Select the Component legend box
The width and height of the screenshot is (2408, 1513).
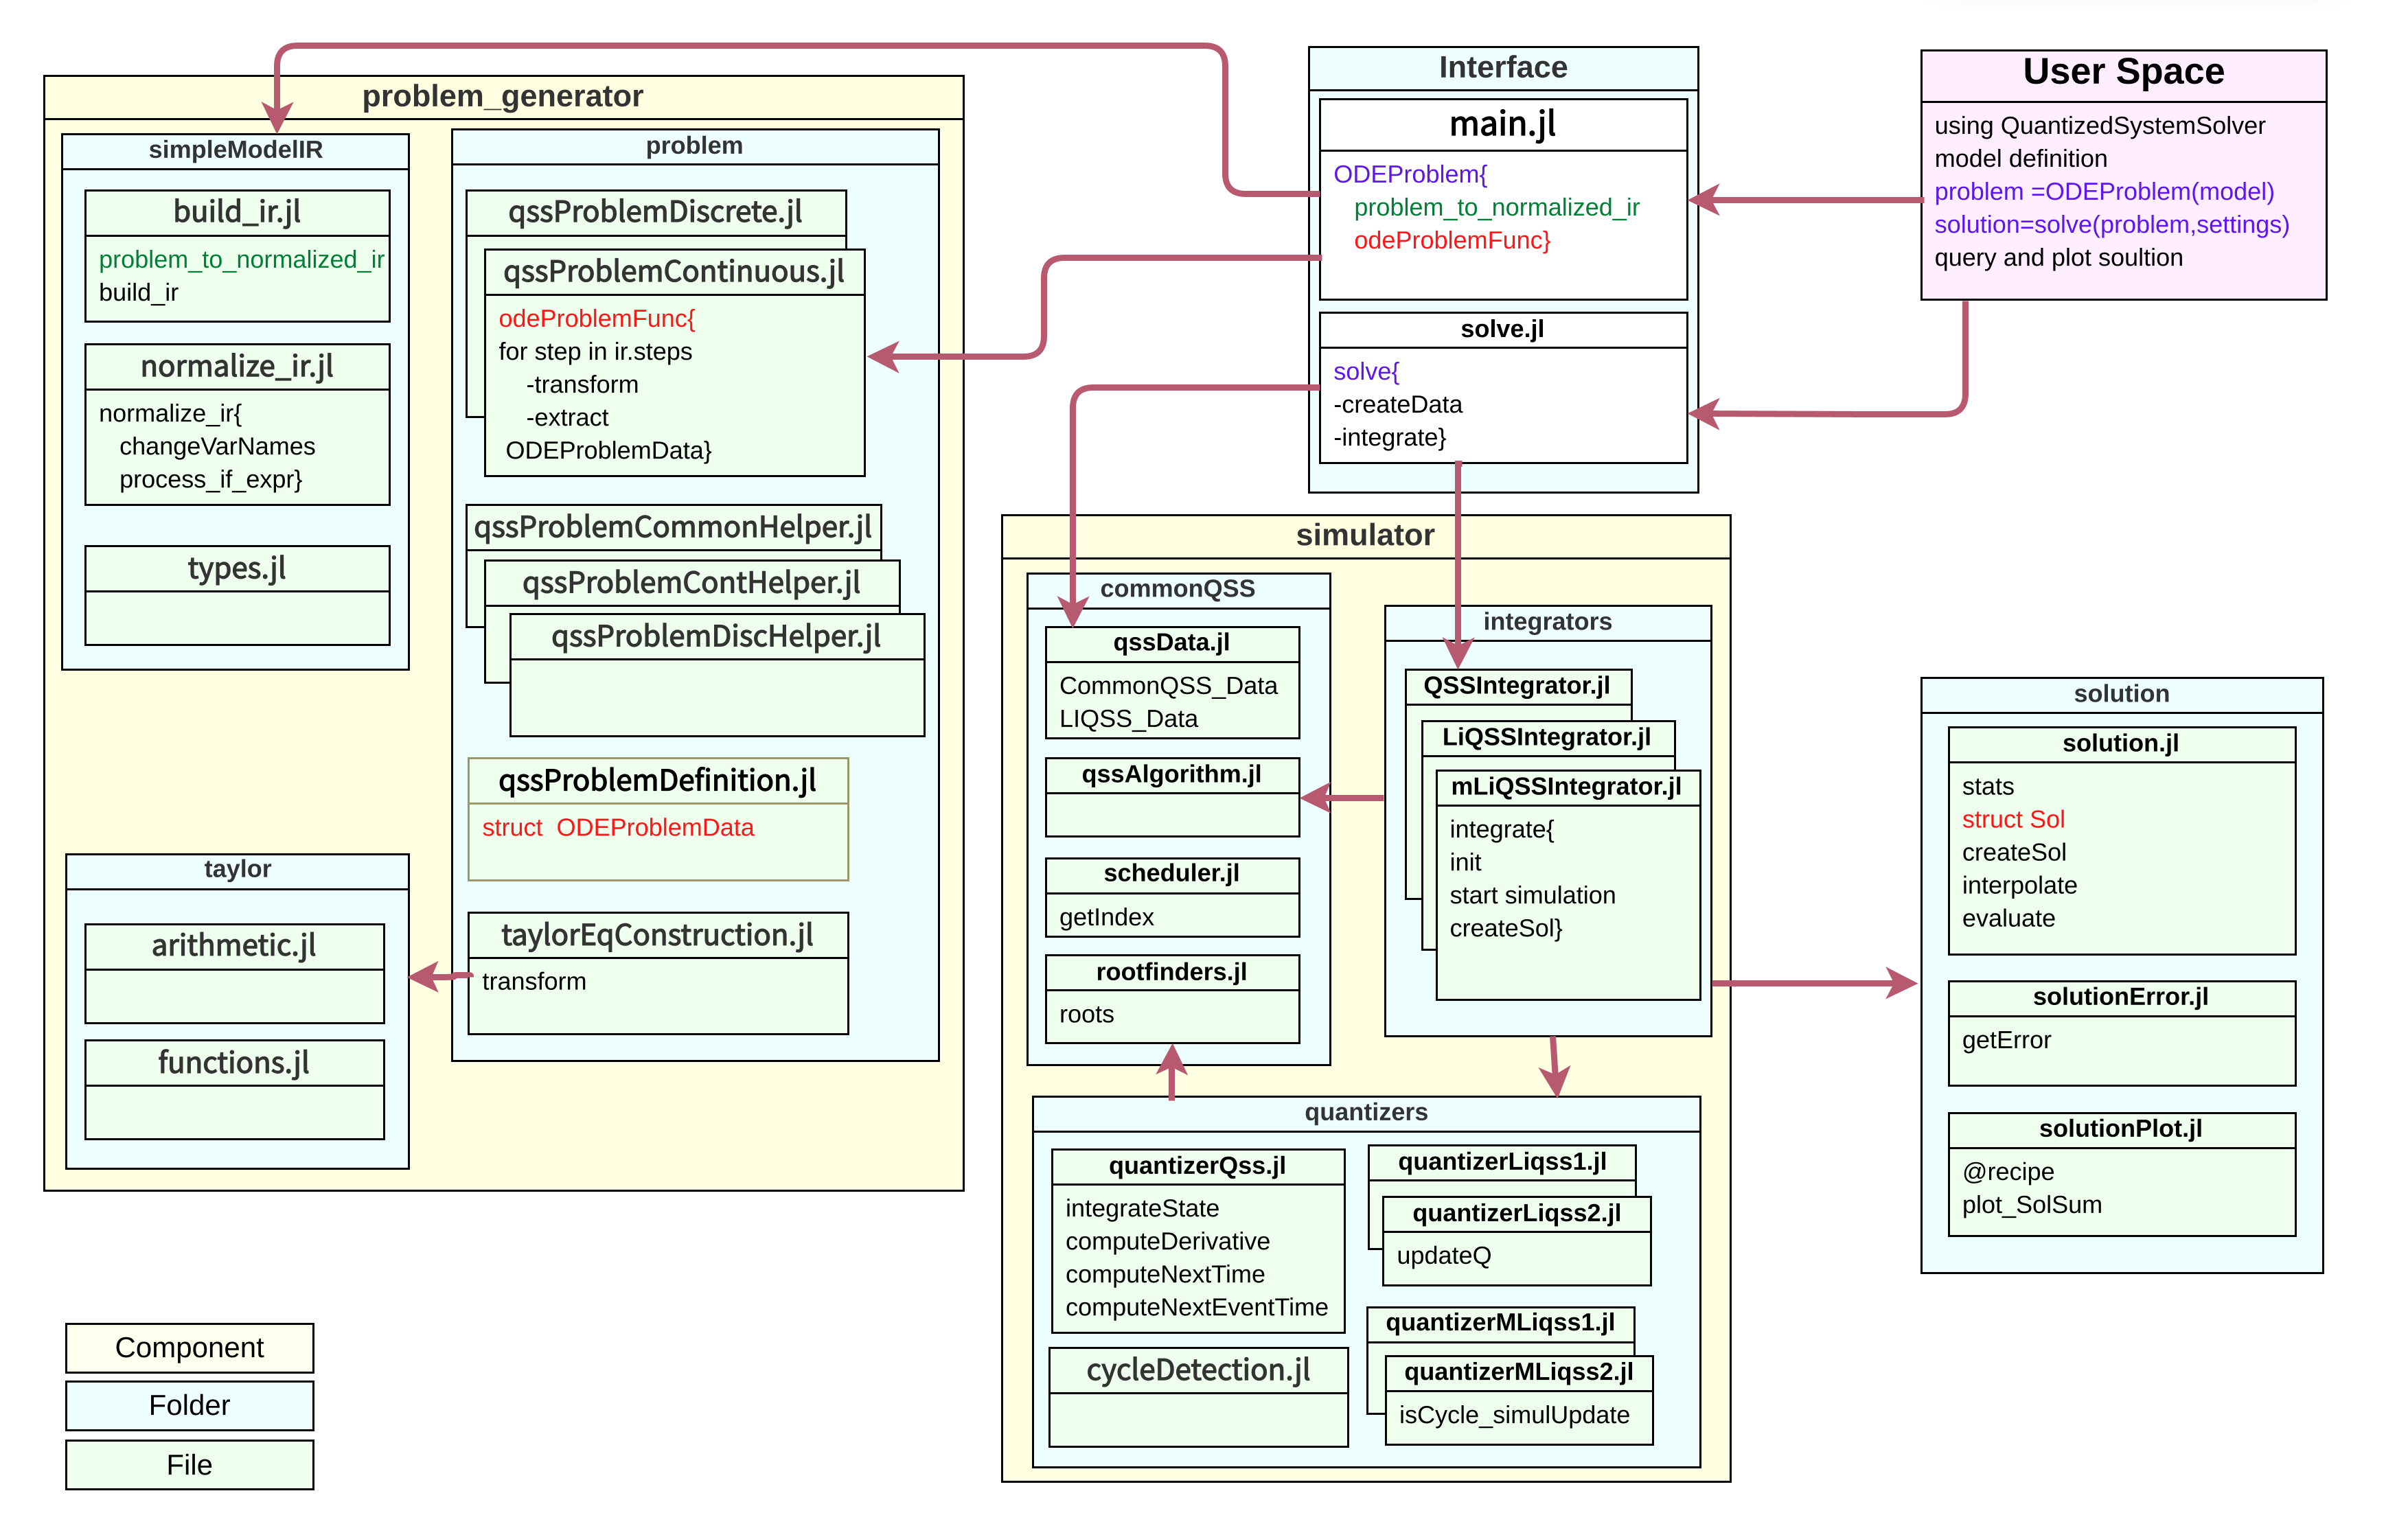click(x=189, y=1348)
